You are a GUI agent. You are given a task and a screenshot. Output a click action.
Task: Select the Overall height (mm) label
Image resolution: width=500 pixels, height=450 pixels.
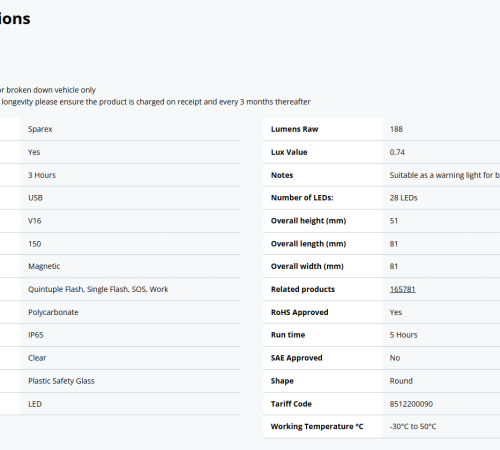pos(308,221)
